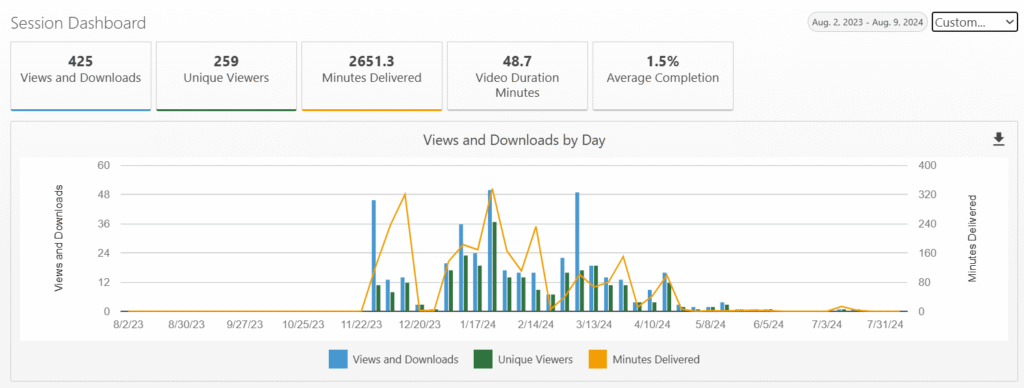The height and width of the screenshot is (388, 1024).
Task: Toggle the blue Views and Downloads legend swatch
Action: click(x=338, y=359)
